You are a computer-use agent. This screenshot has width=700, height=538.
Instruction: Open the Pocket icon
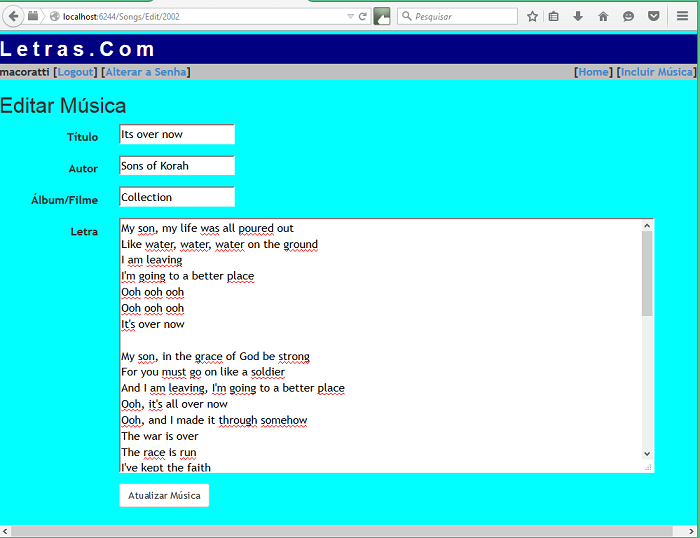[654, 17]
